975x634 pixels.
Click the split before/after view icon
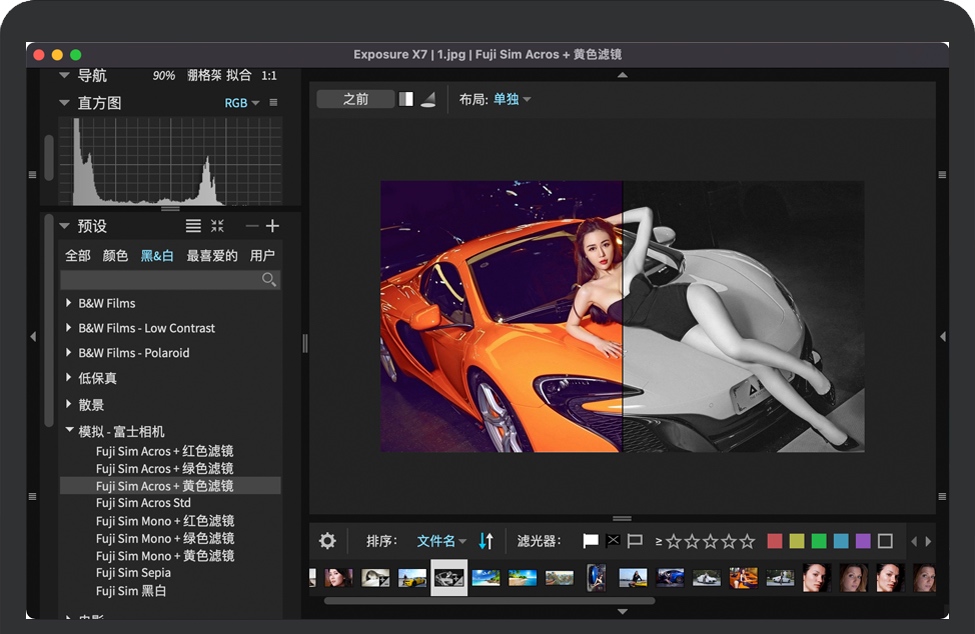pyautogui.click(x=406, y=99)
